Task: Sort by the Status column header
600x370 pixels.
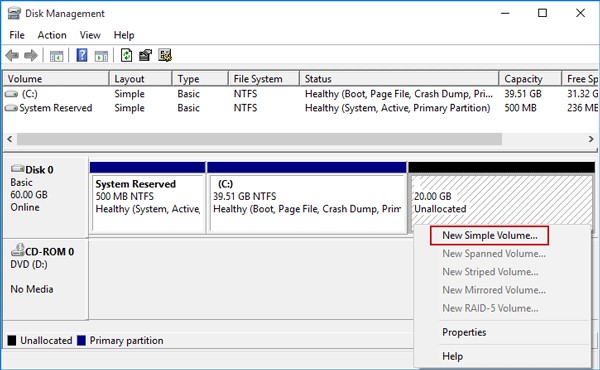Action: 399,79
